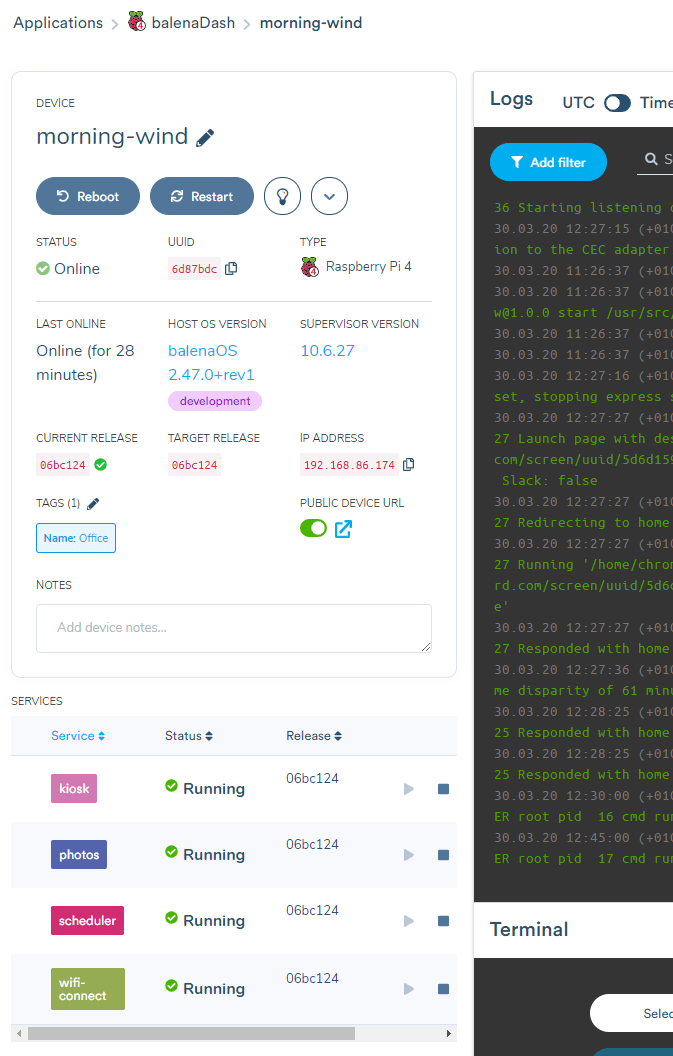Click the current release 06bc124 hash
The image size is (673, 1056).
click(63, 465)
